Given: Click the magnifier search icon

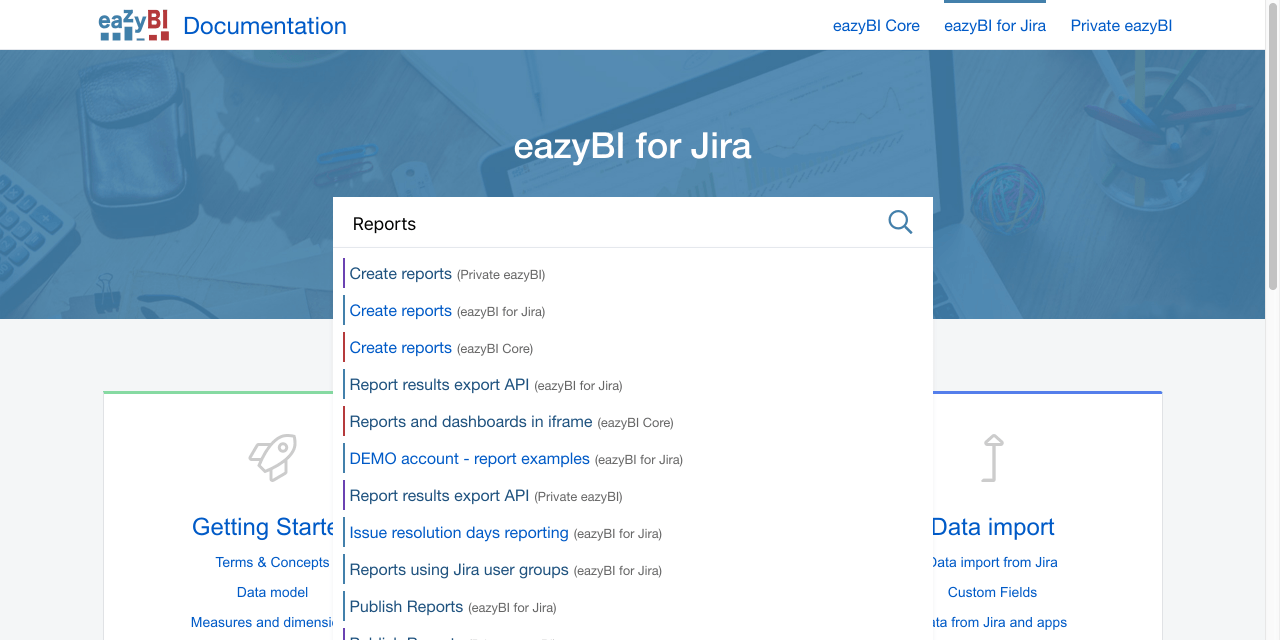Looking at the screenshot, I should click(x=900, y=222).
